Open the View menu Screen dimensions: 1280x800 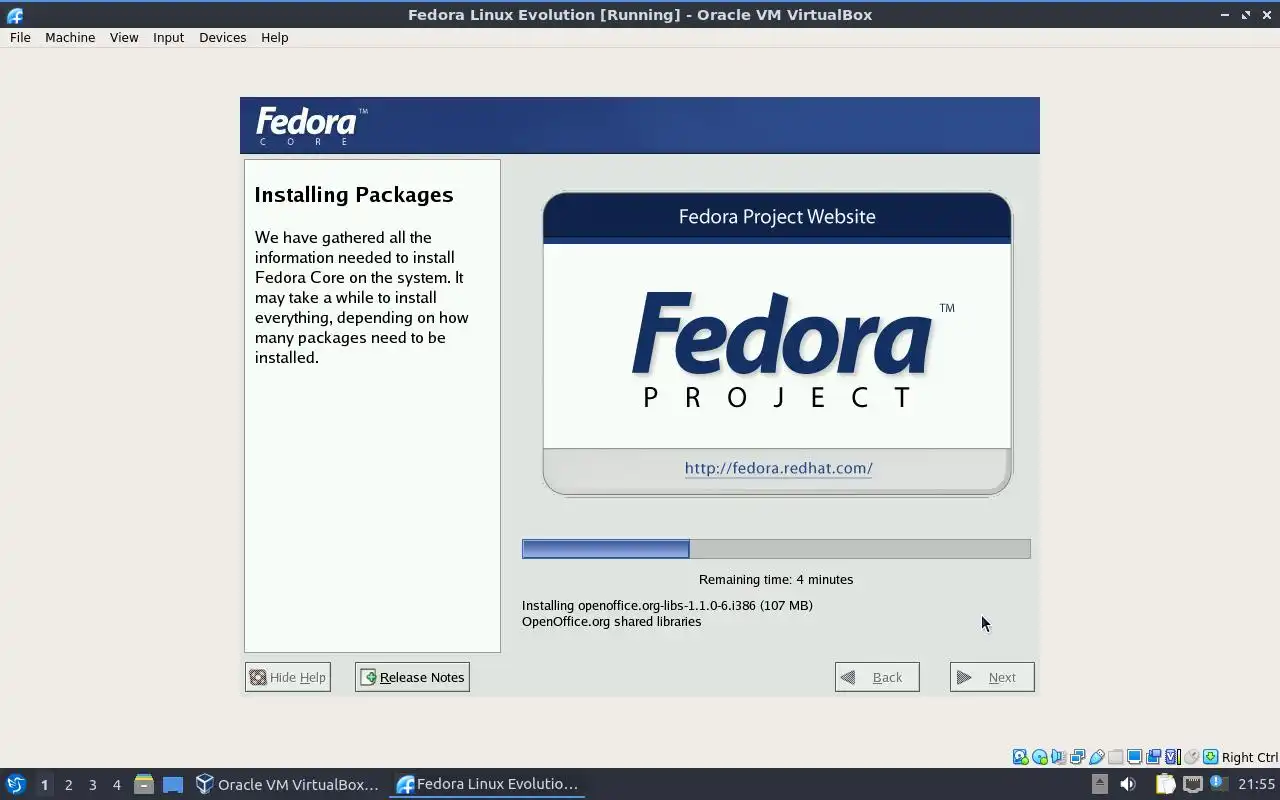pyautogui.click(x=124, y=37)
